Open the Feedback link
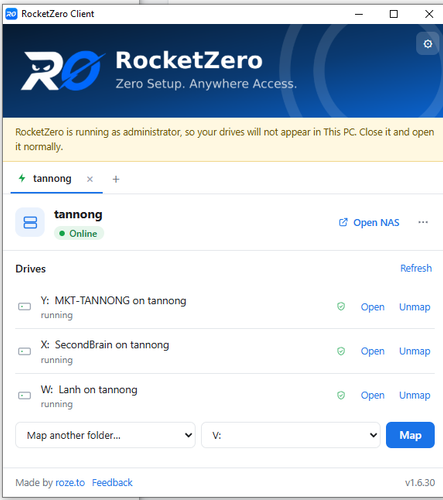 [112, 482]
